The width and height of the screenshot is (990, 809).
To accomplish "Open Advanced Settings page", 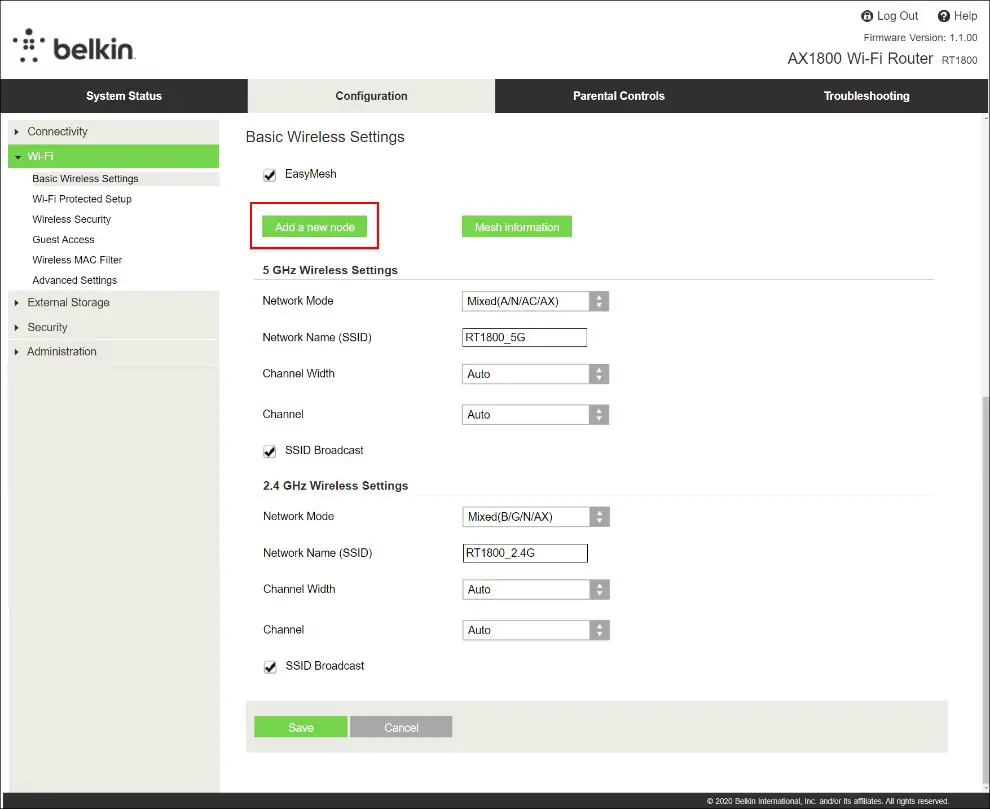I will point(75,280).
